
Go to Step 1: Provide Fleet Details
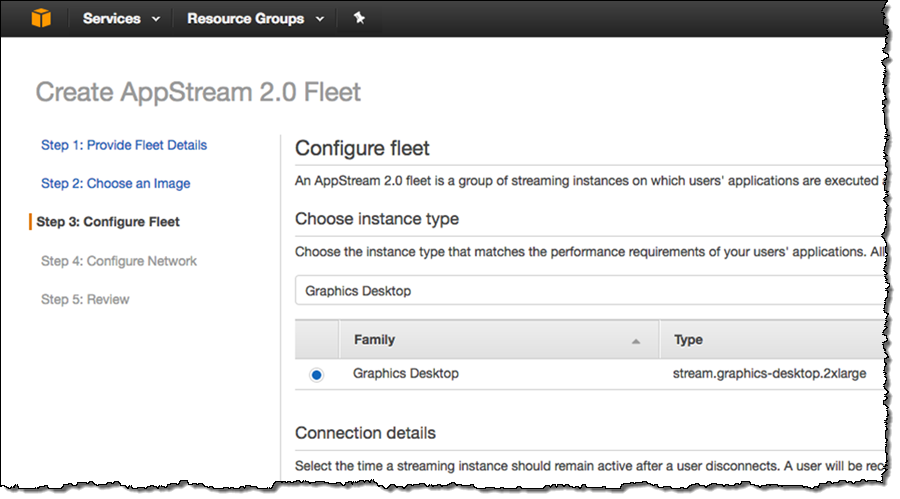(124, 145)
